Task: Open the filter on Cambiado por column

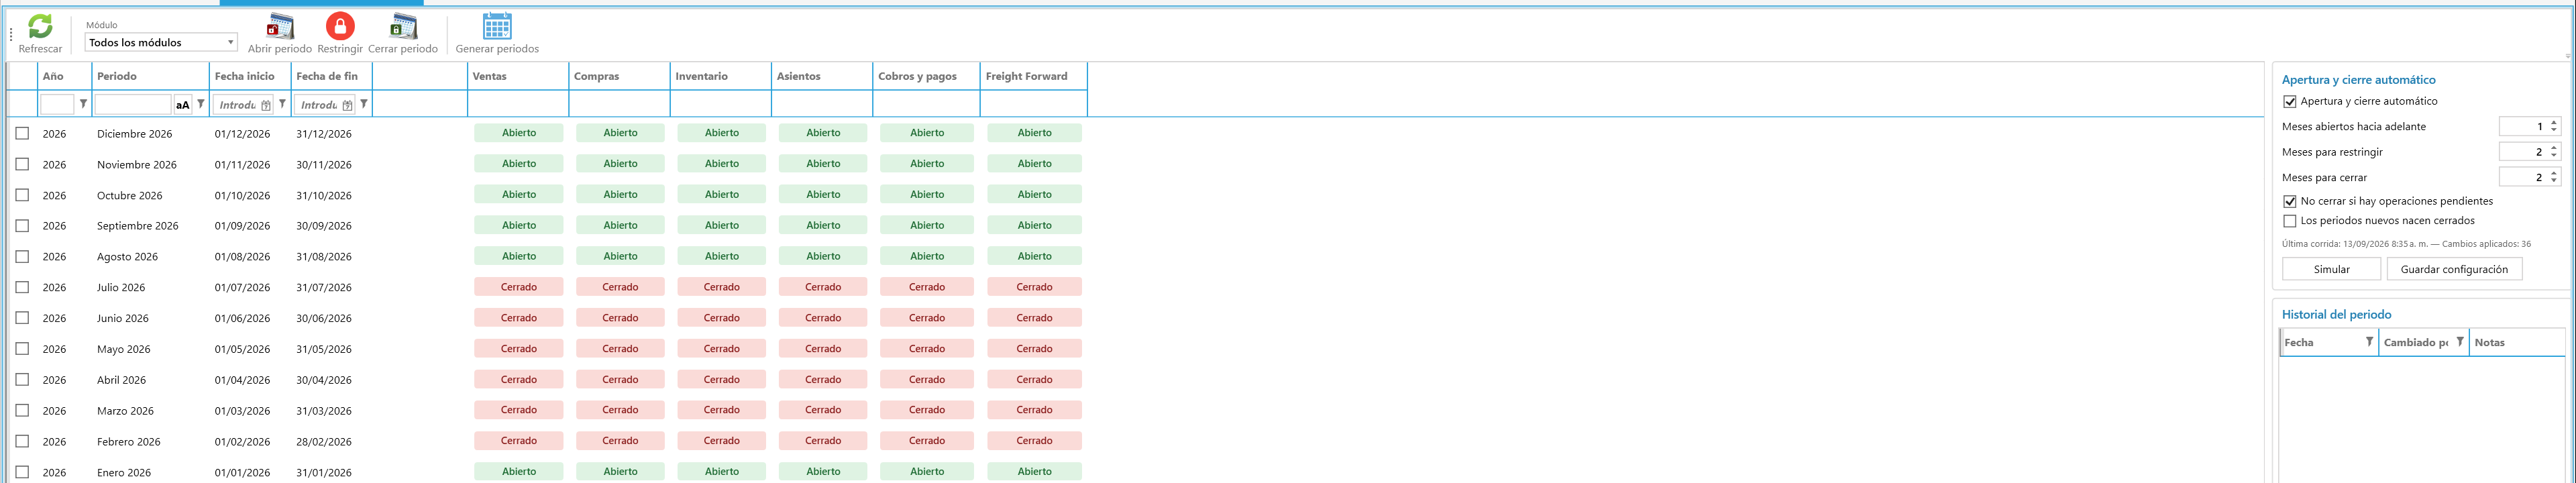Action: [x=2460, y=342]
